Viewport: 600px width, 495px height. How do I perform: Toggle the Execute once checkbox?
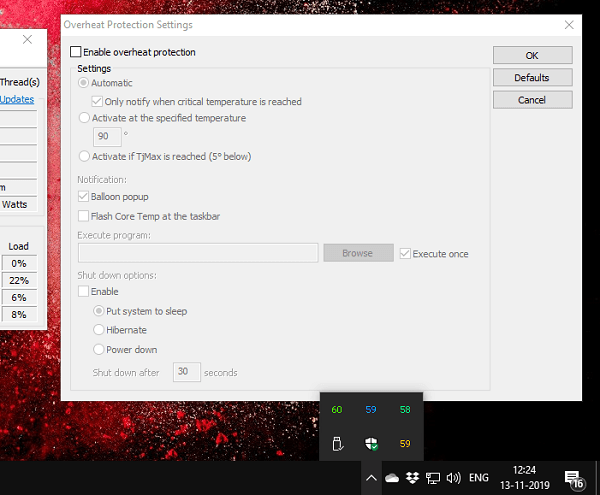click(x=405, y=254)
